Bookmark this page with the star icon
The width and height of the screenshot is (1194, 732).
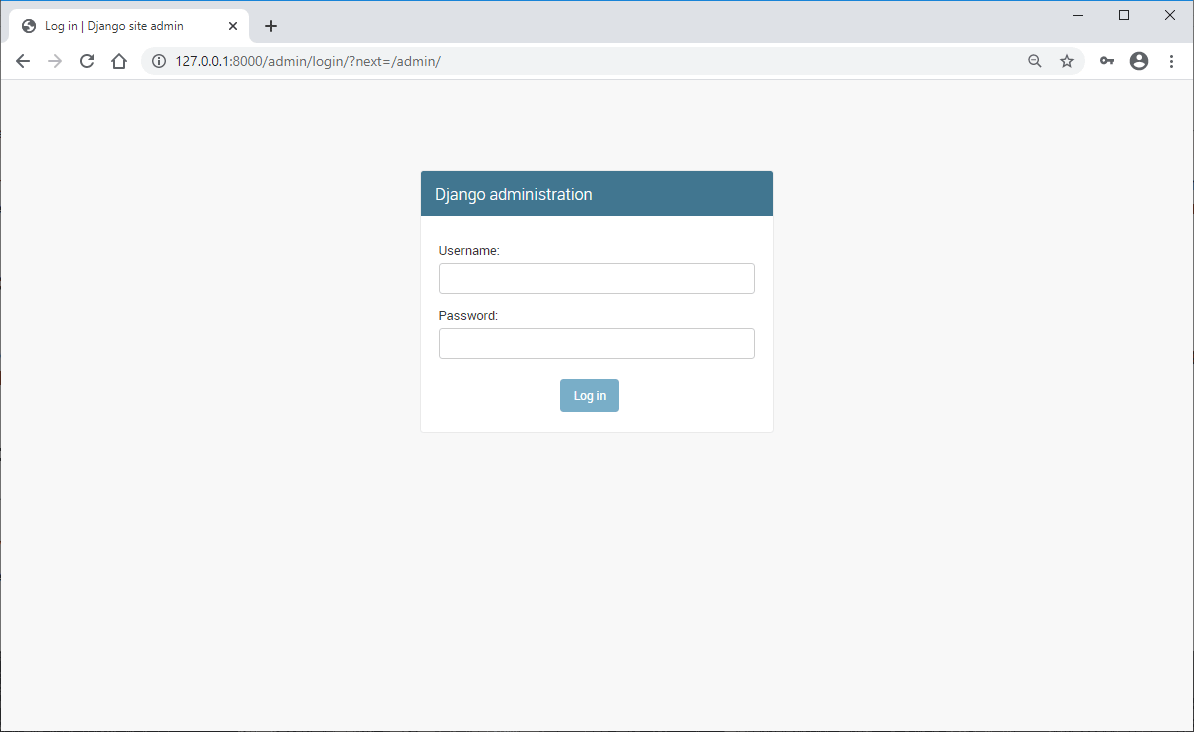coord(1067,62)
